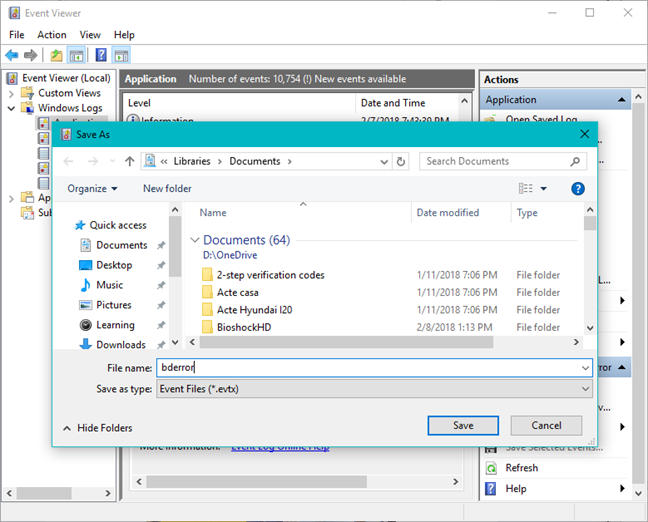Click Date and Time column header in event list
Image resolution: width=648 pixels, height=522 pixels.
click(x=393, y=103)
